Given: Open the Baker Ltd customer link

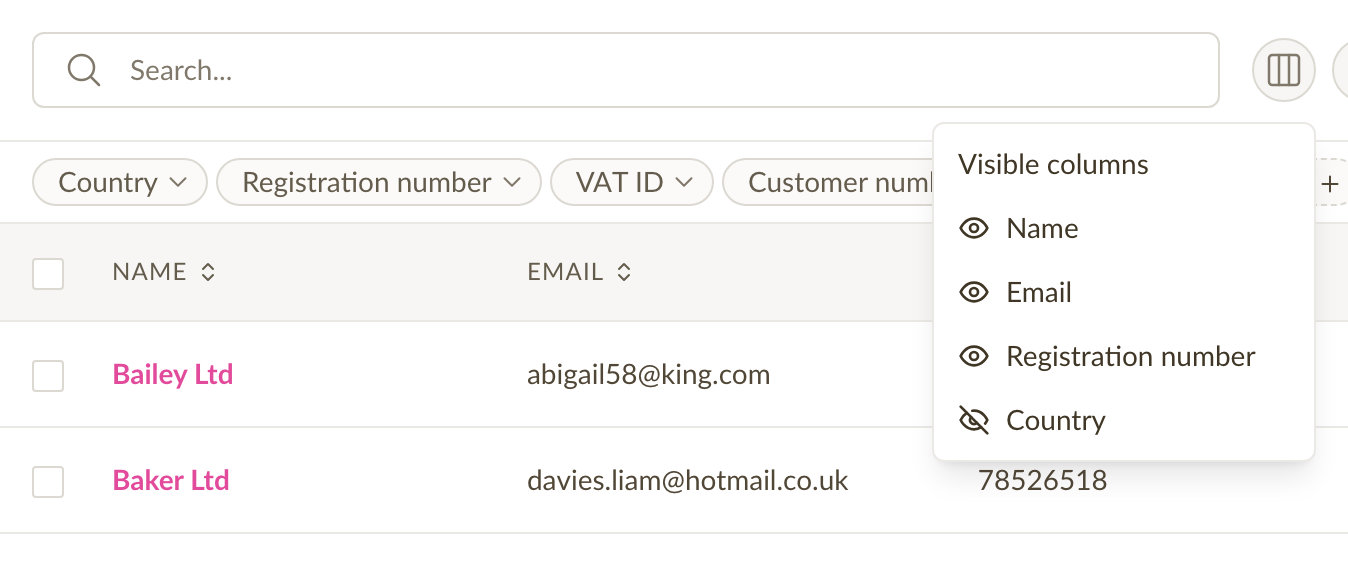Looking at the screenshot, I should [171, 480].
